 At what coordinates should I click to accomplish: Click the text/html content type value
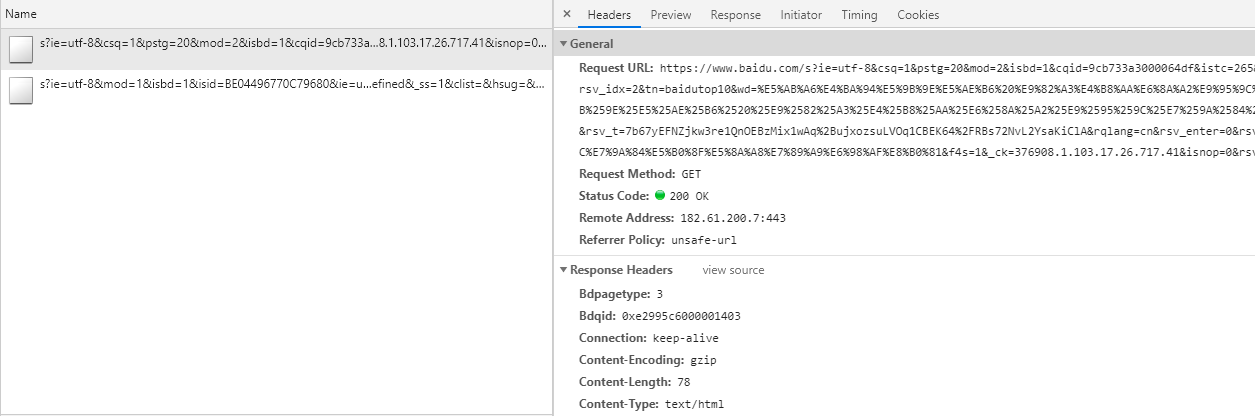(694, 404)
